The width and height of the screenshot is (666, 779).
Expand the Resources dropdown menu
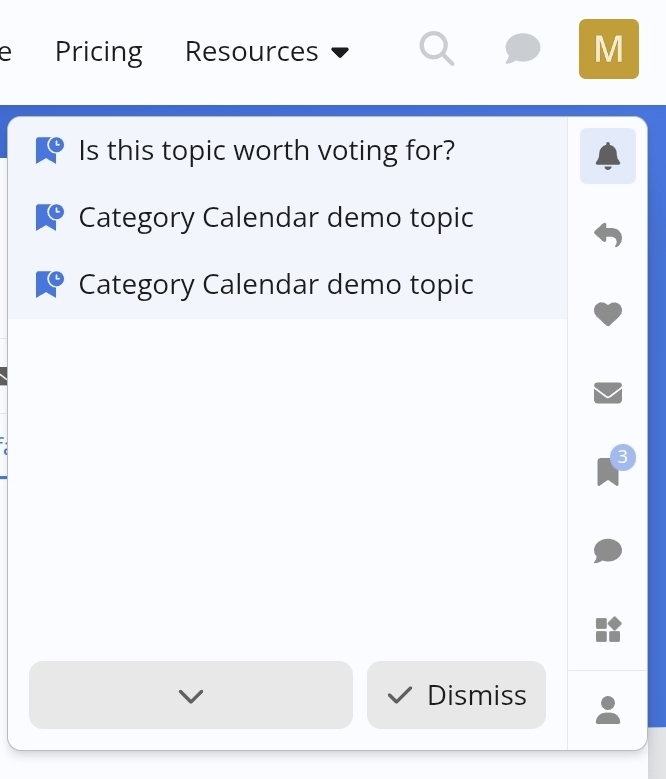click(x=252, y=51)
